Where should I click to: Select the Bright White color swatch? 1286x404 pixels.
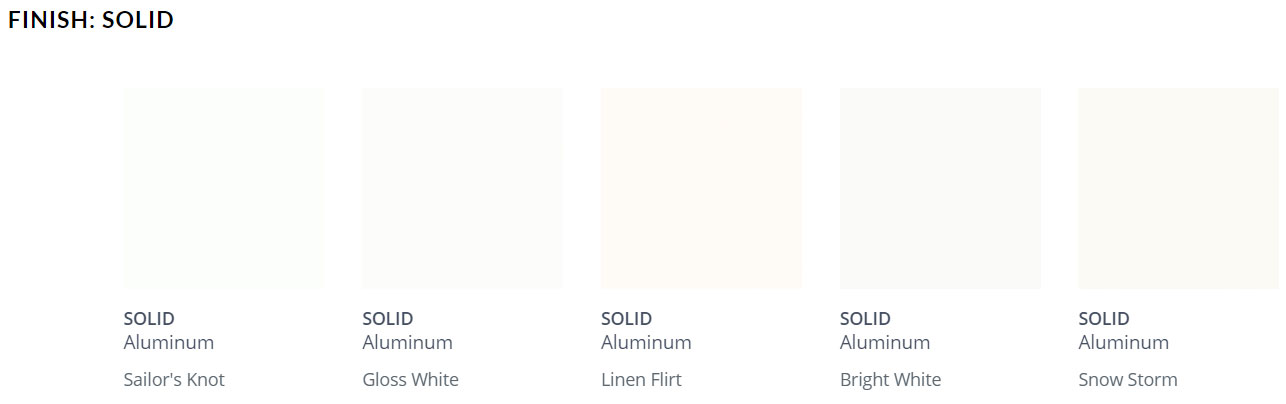(x=940, y=188)
